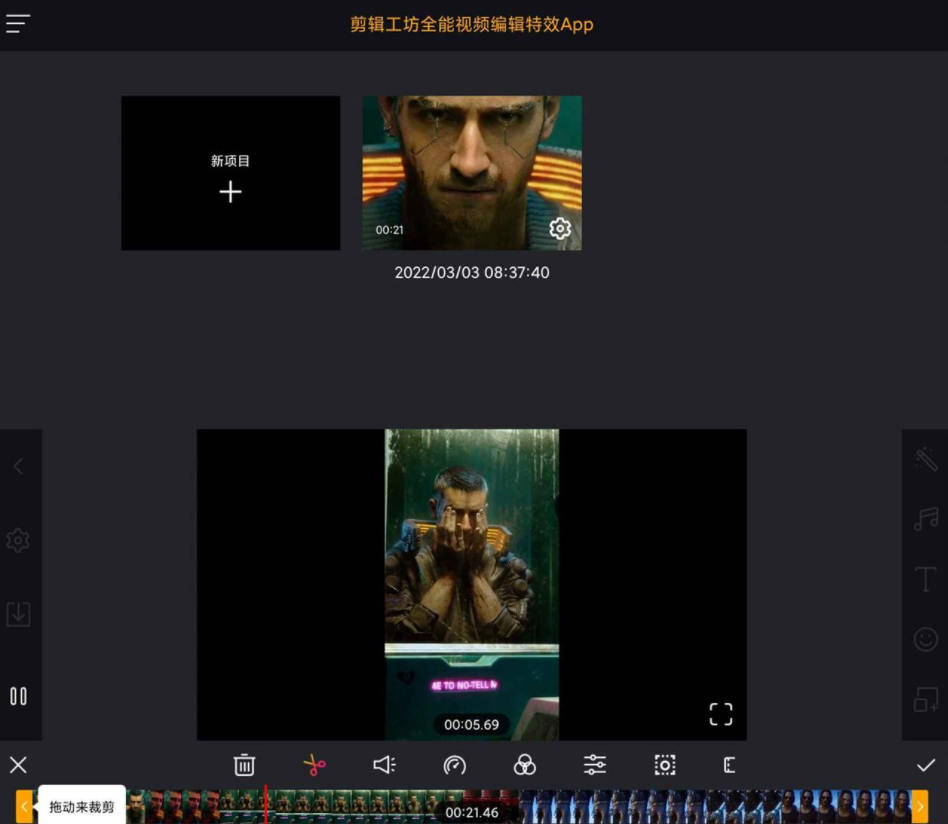The image size is (948, 824).
Task: Open the crop frame tool
Action: point(665,765)
